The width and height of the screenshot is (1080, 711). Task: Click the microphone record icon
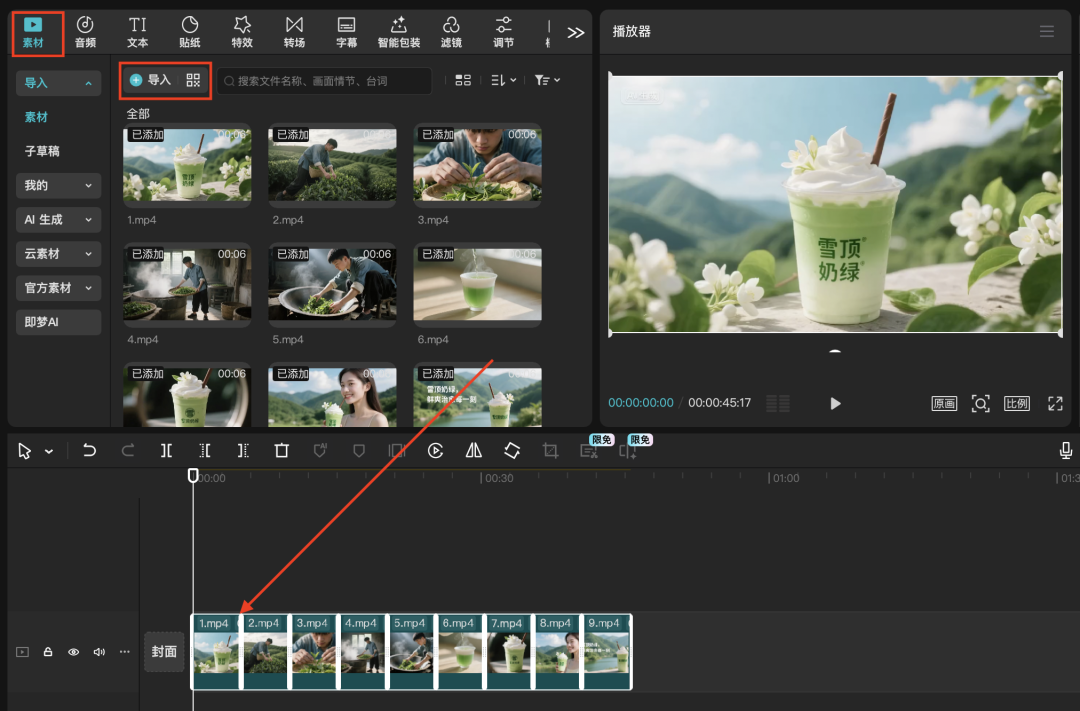(1066, 451)
